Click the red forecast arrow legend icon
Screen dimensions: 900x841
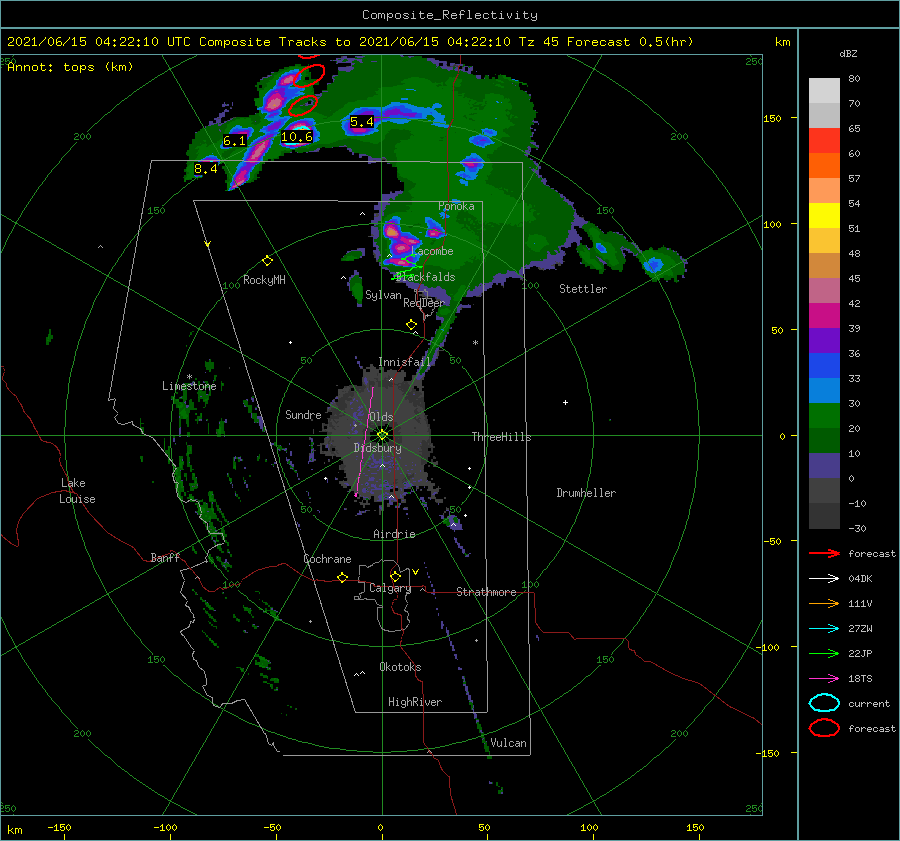coord(824,553)
